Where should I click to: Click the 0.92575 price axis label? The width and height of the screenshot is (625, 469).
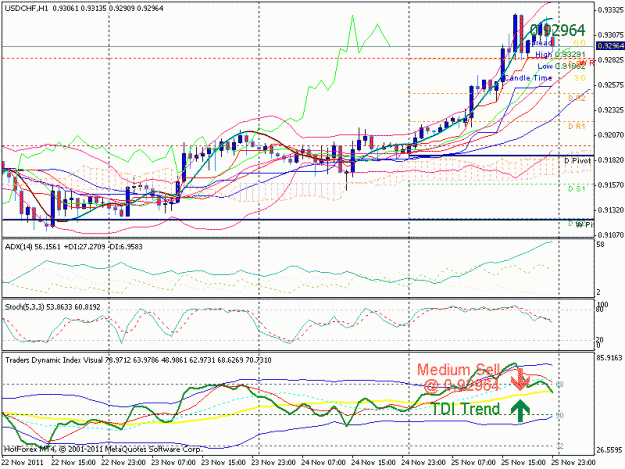point(610,85)
